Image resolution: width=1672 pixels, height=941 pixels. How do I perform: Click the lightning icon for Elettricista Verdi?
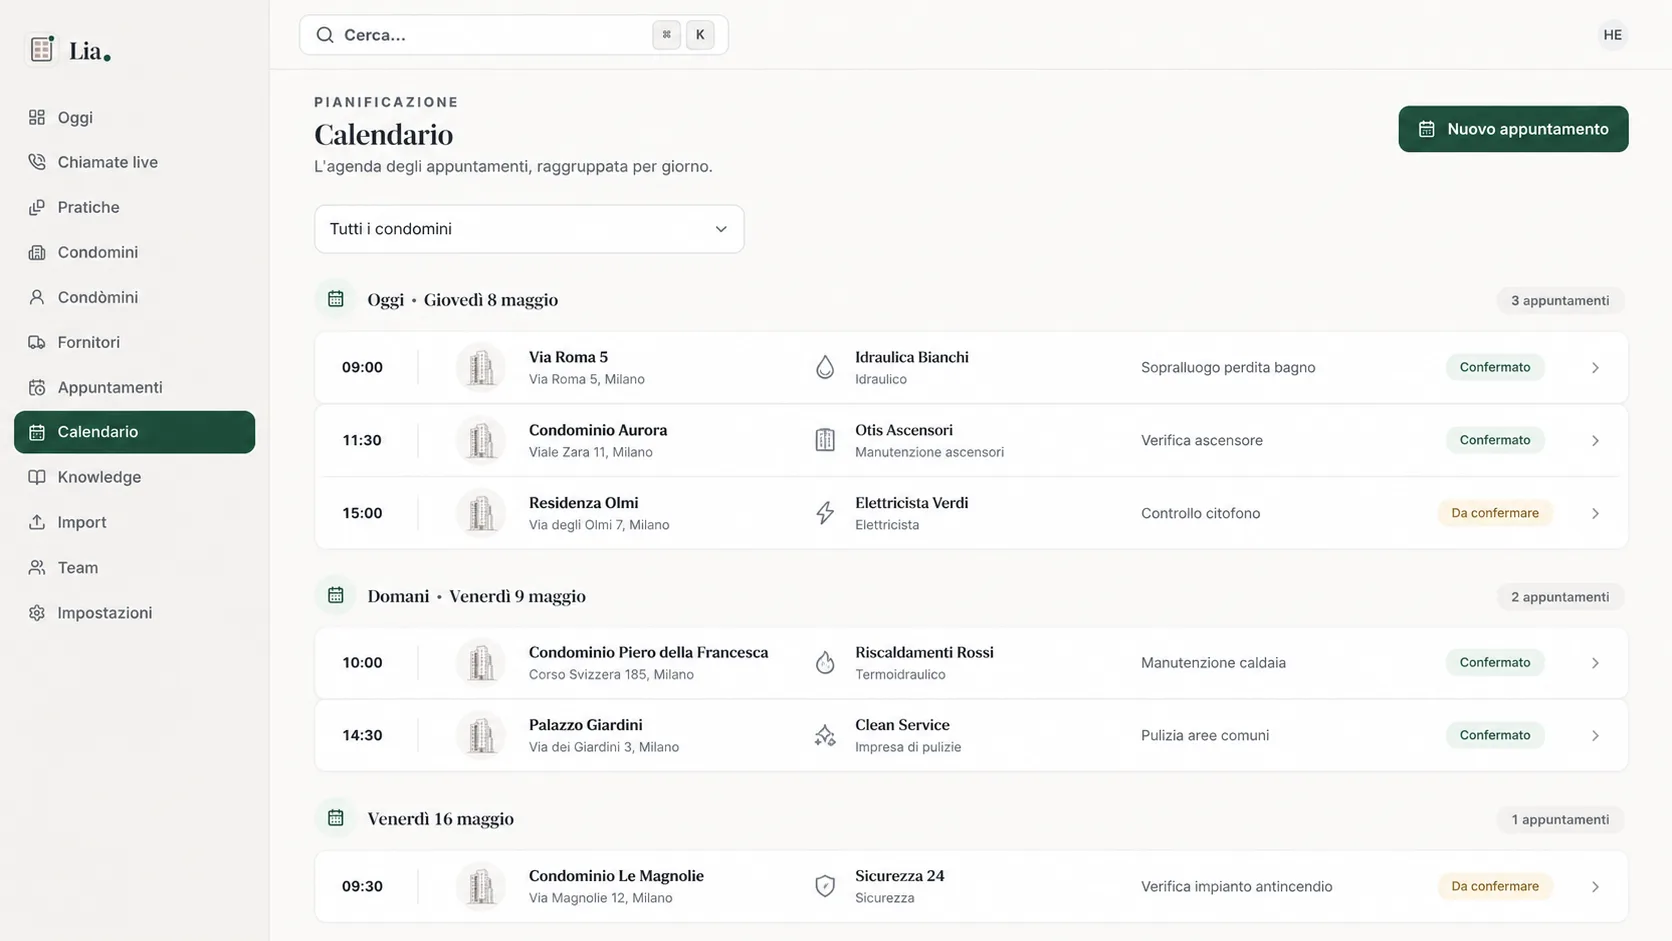825,513
